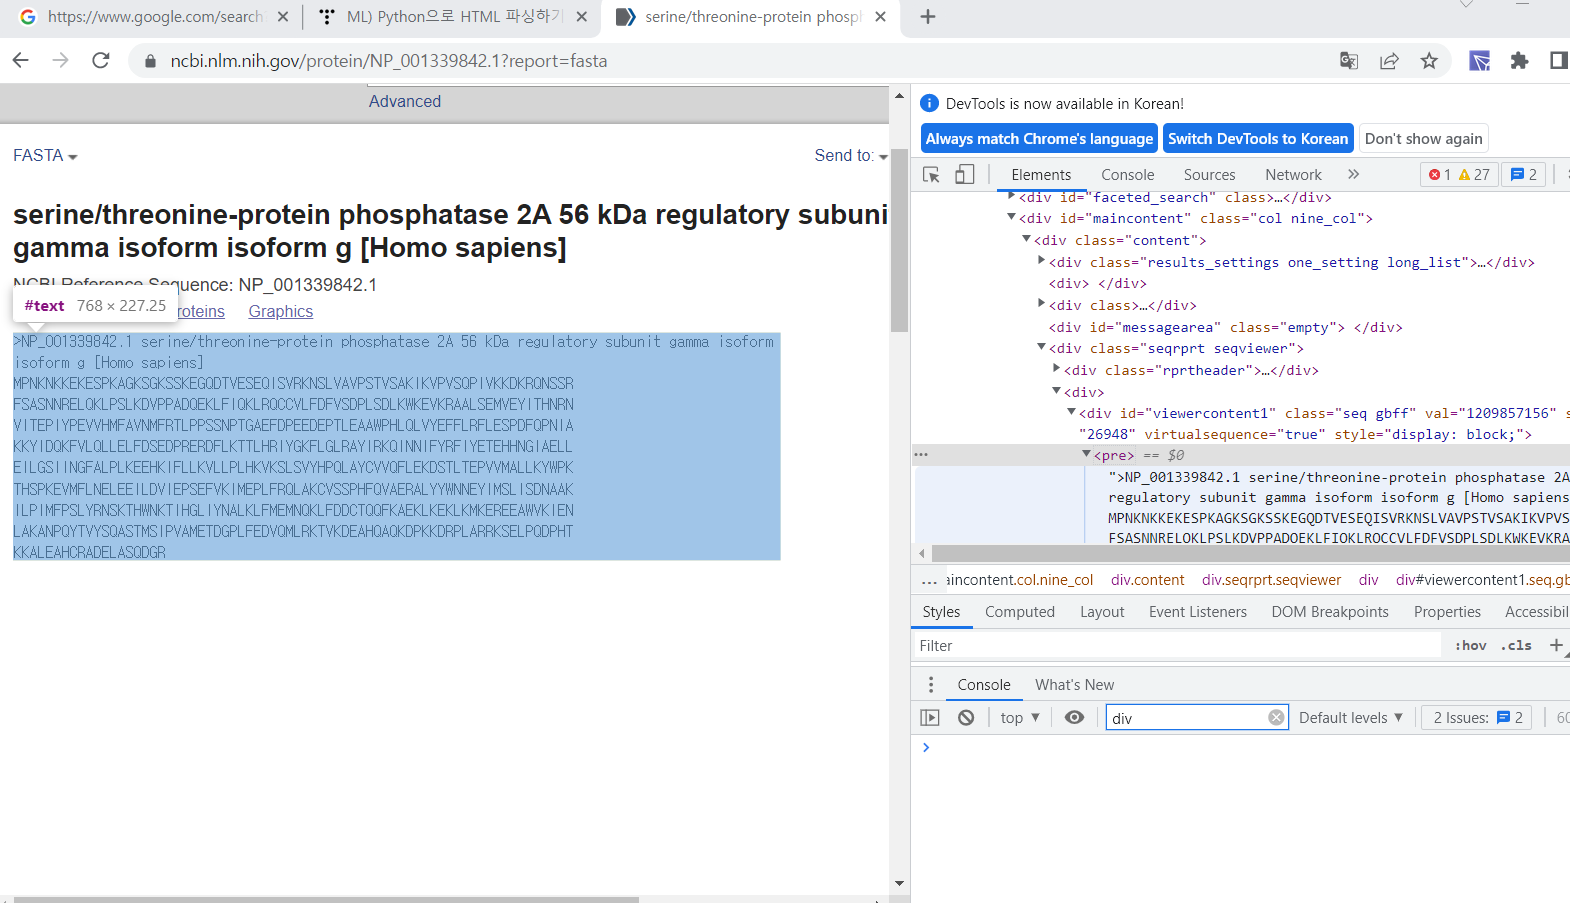
Task: Switch to What's New drawer tab
Action: point(1074,685)
